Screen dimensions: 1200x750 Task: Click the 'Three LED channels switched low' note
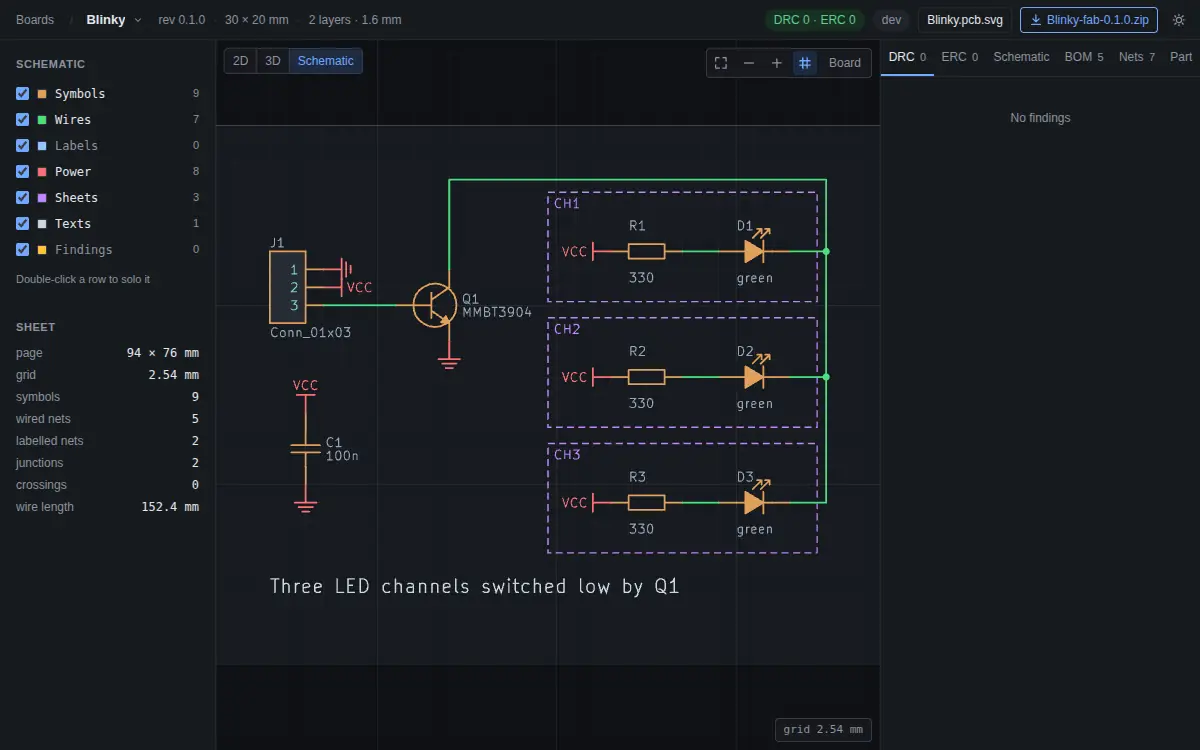tap(475, 586)
